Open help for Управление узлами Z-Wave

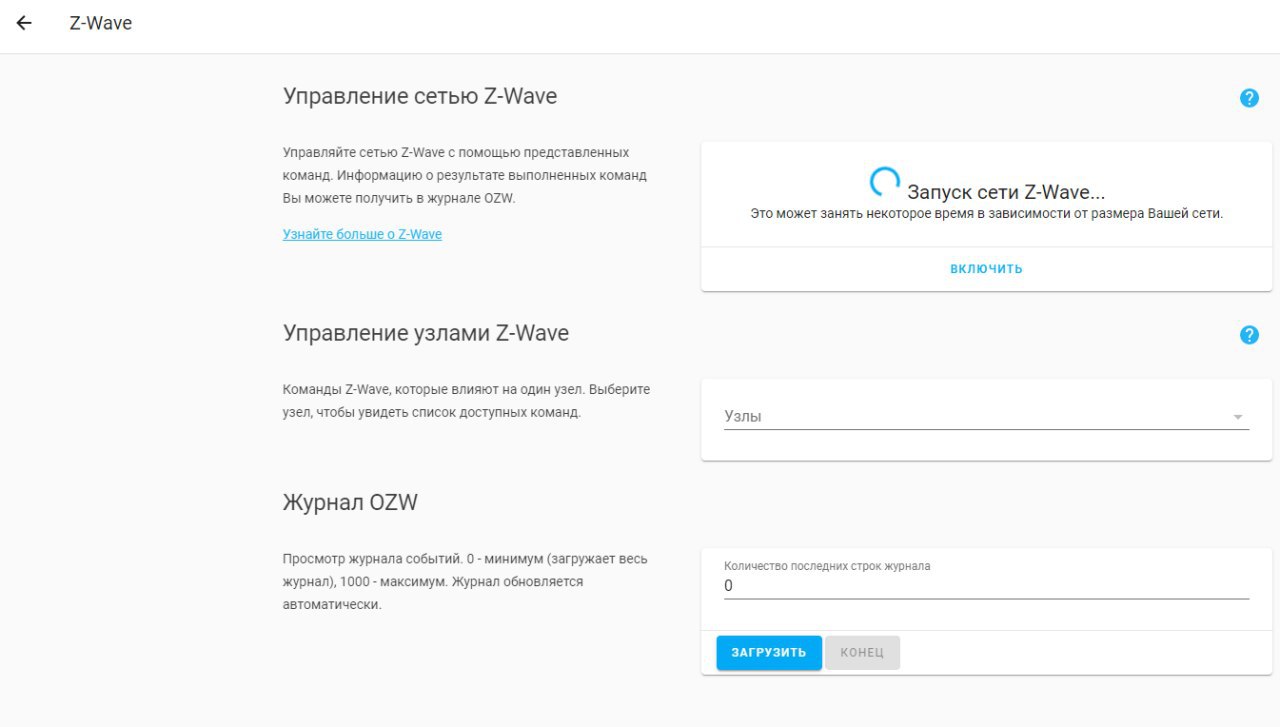click(x=1249, y=335)
